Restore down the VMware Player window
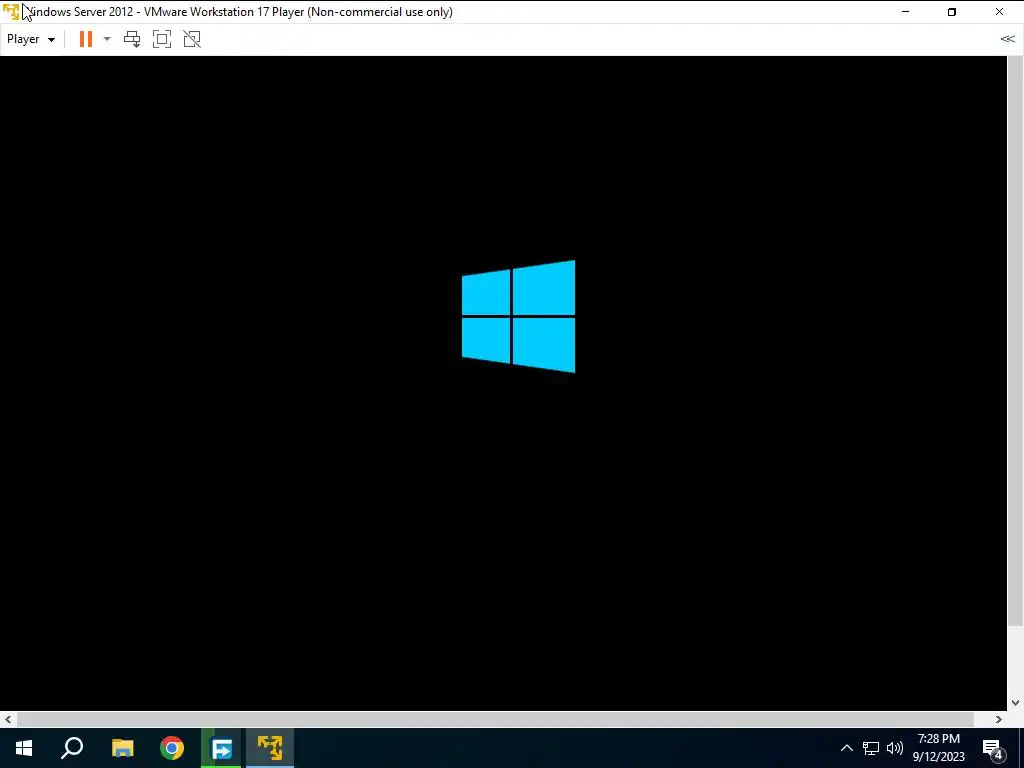This screenshot has width=1024, height=768. (x=952, y=12)
